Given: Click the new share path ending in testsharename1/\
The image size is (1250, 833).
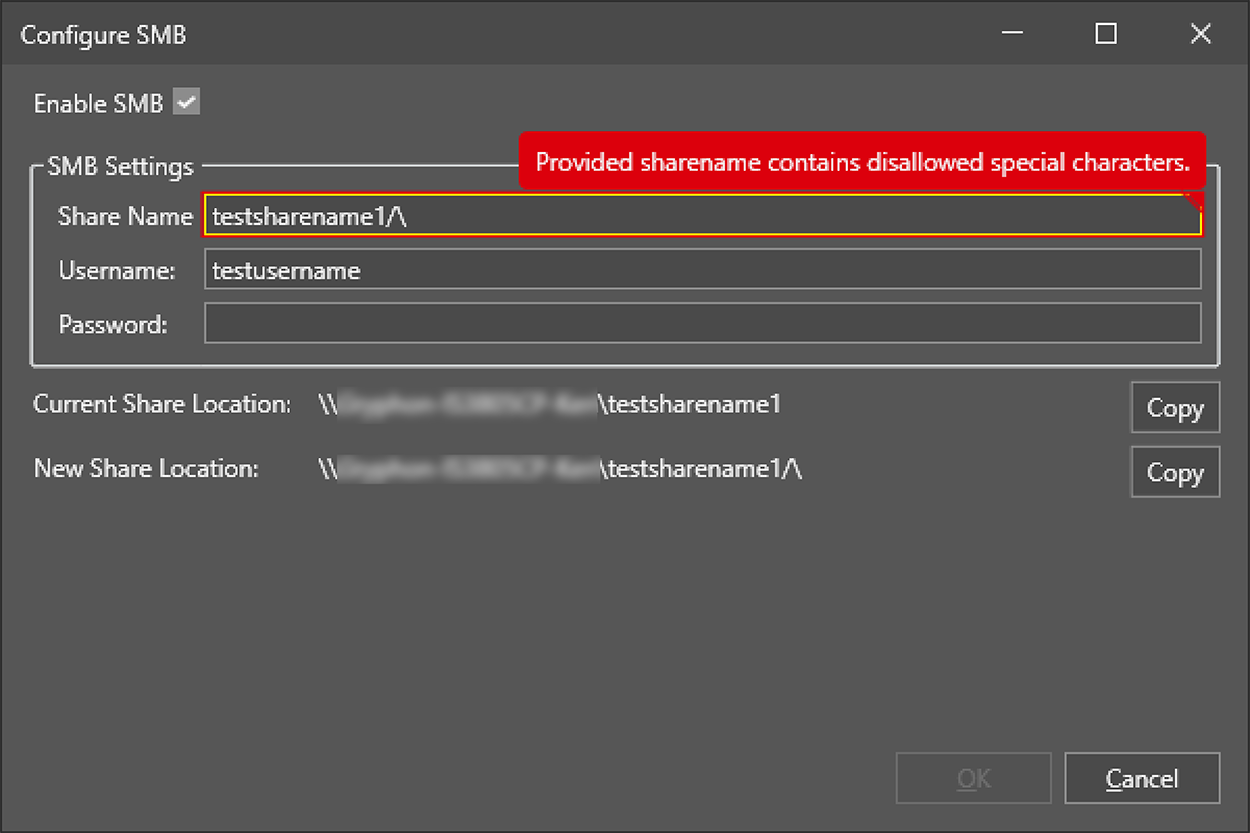Looking at the screenshot, I should [x=560, y=468].
